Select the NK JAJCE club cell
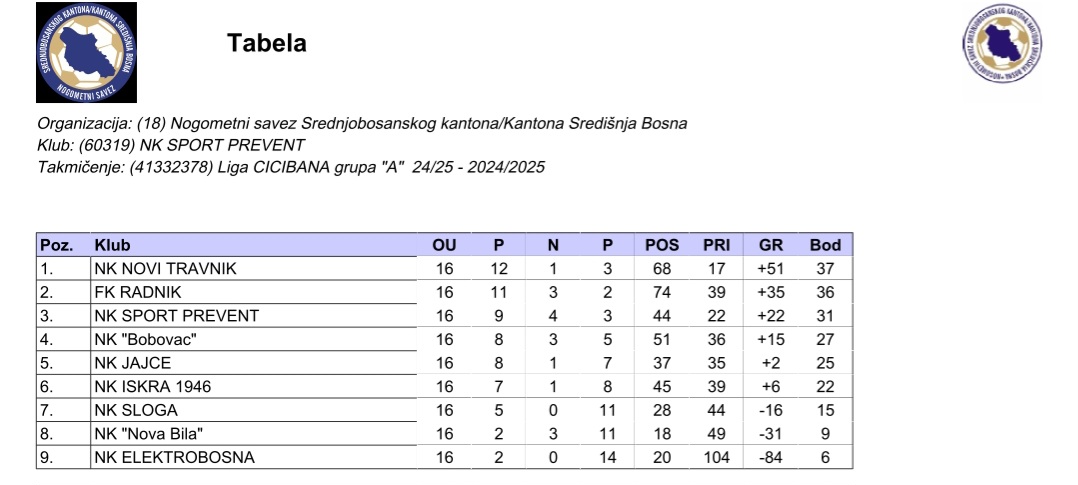Viewport: 1078px width, 485px height. [254, 363]
